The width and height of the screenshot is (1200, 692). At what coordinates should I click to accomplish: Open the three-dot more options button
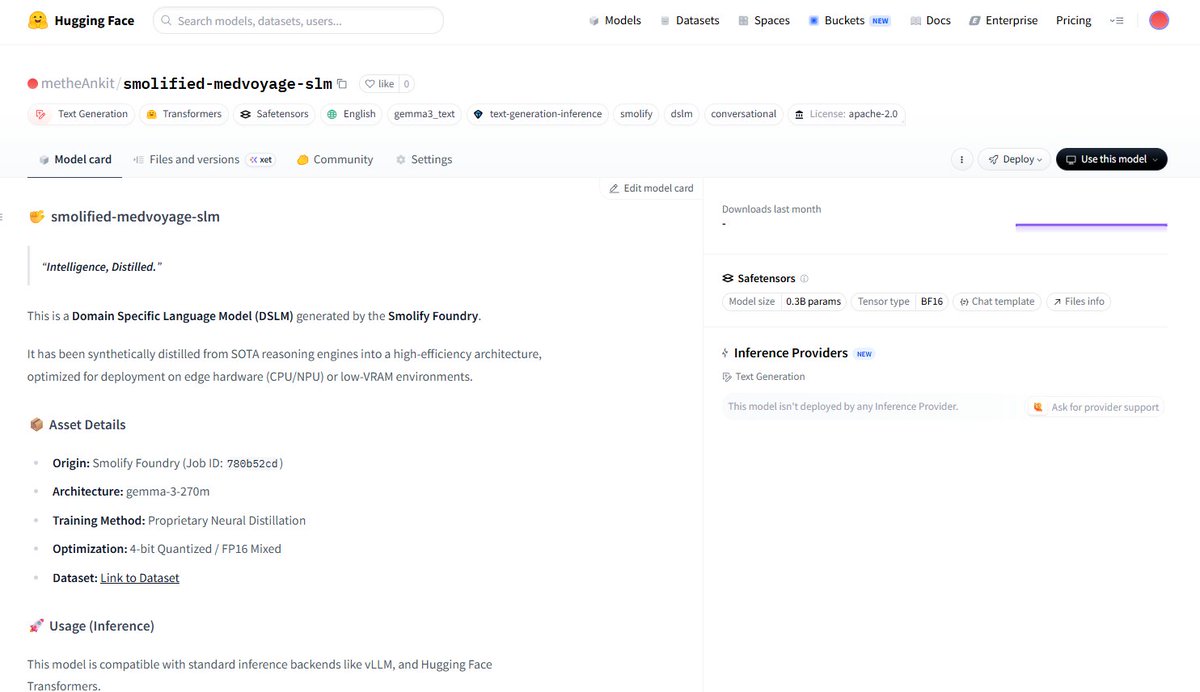961,159
